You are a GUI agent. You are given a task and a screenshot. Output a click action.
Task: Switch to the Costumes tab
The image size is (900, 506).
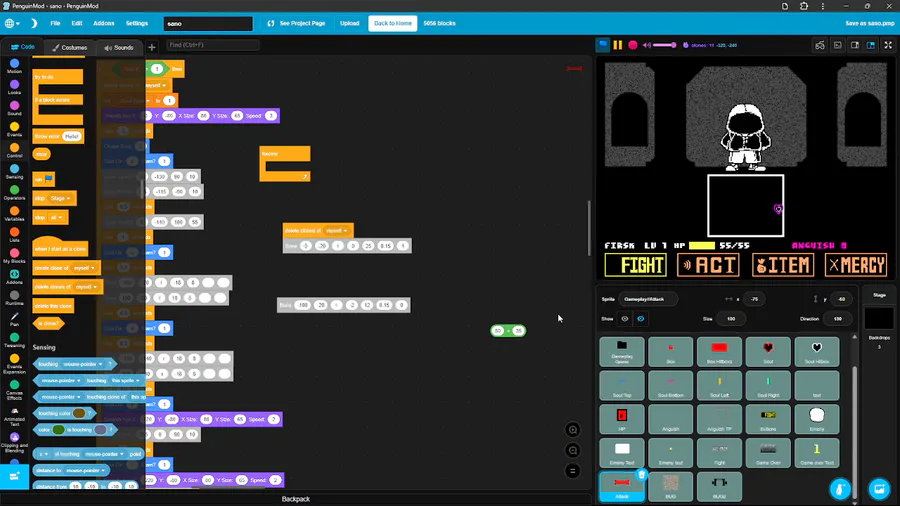click(70, 48)
